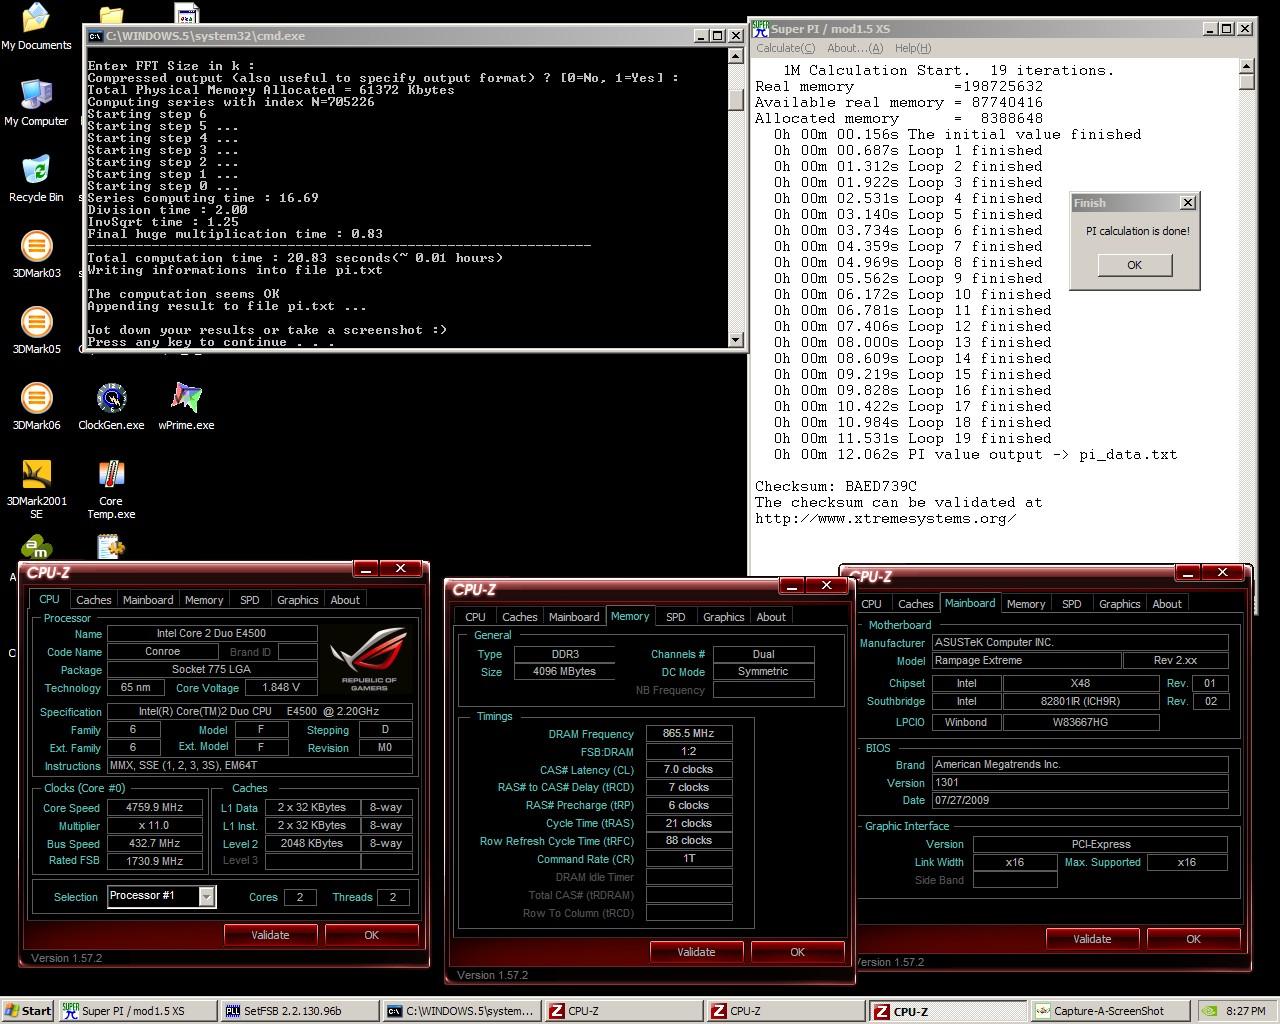The image size is (1280, 1024).
Task: Open My Documents desktop icon
Action: click(x=36, y=27)
